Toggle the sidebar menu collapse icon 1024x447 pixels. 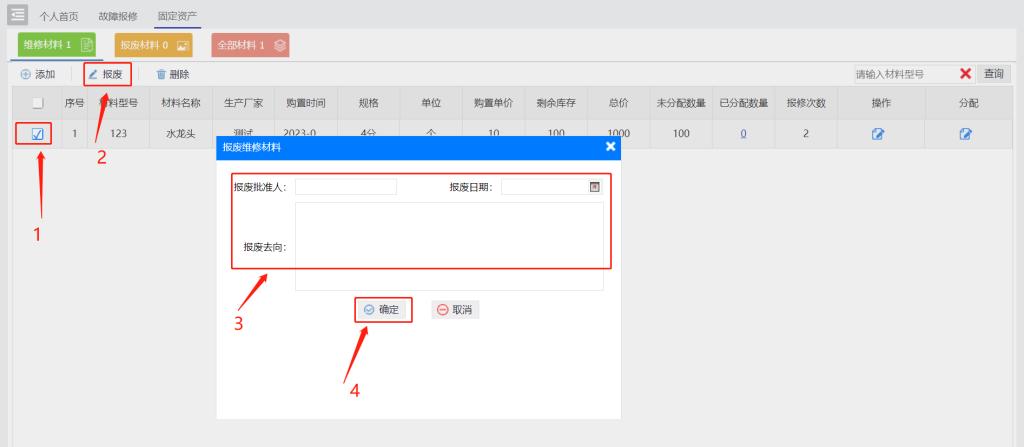click(17, 15)
